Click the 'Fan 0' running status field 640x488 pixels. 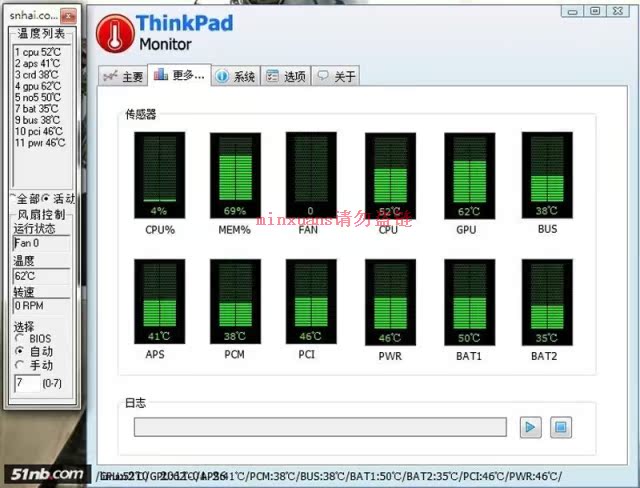[x=42, y=243]
